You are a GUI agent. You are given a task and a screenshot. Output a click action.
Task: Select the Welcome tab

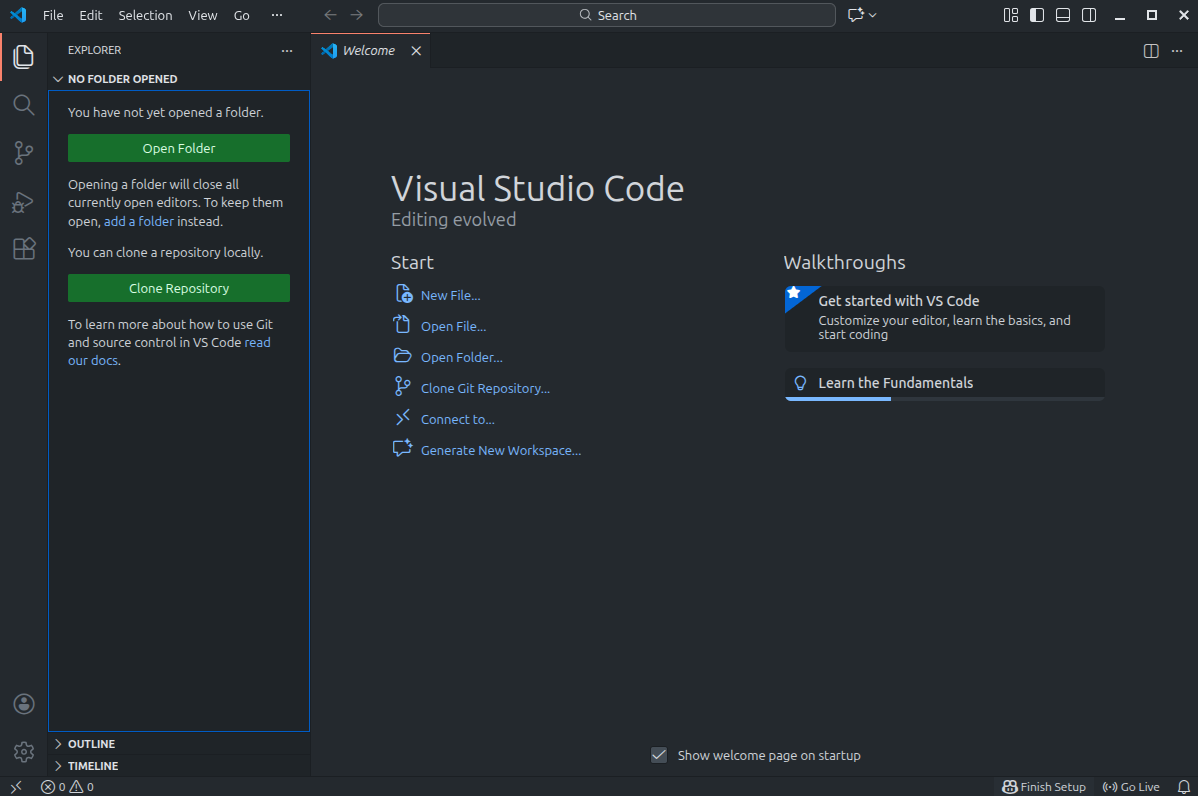(x=368, y=49)
